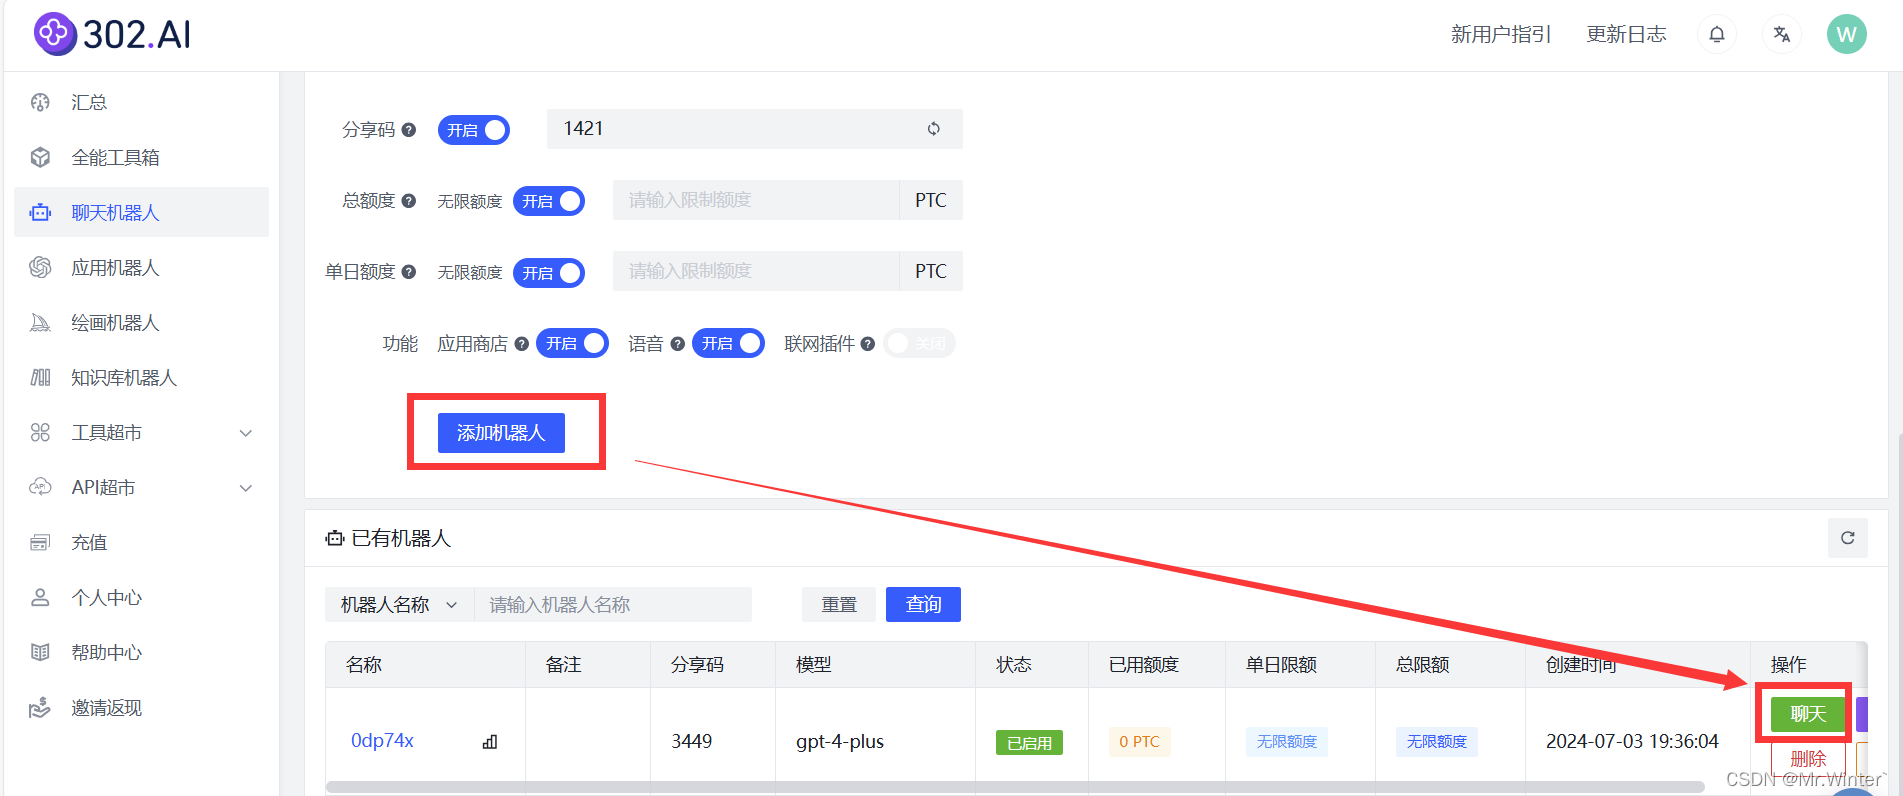The width and height of the screenshot is (1903, 796).
Task: Click the 聊天 button for 0dp74x
Action: coord(1808,714)
